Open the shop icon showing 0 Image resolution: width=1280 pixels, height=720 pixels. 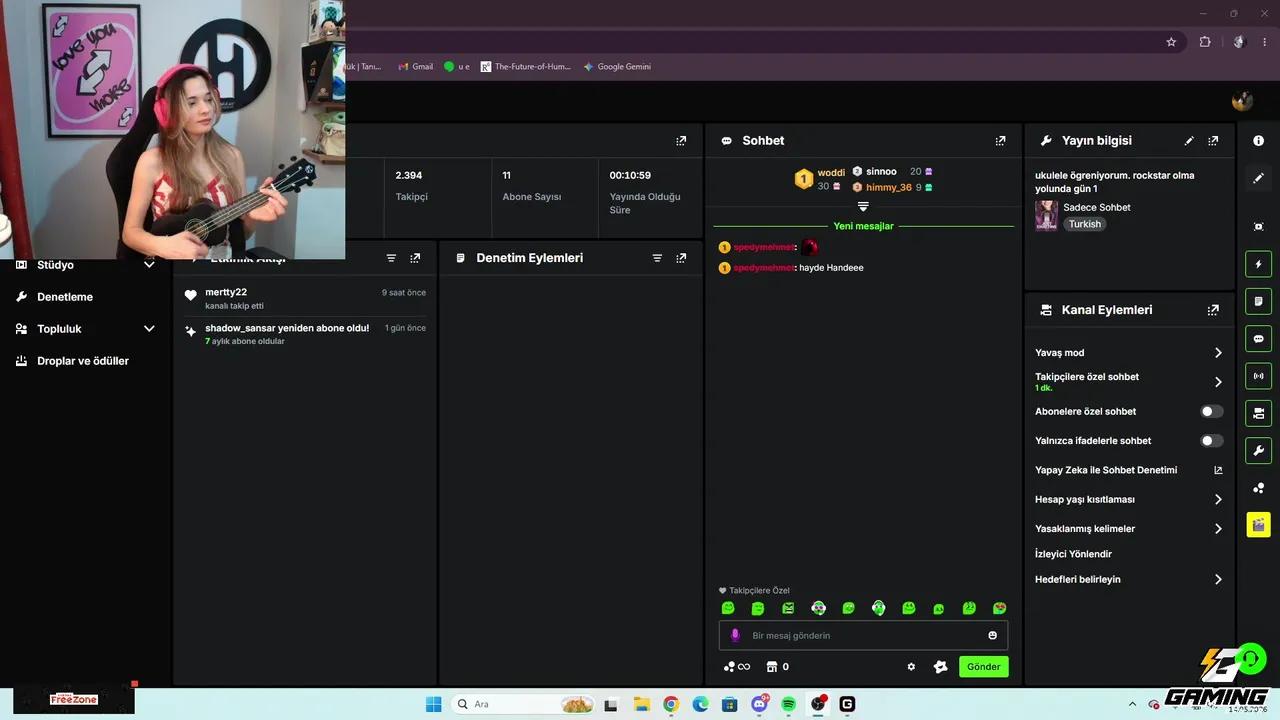tap(778, 667)
